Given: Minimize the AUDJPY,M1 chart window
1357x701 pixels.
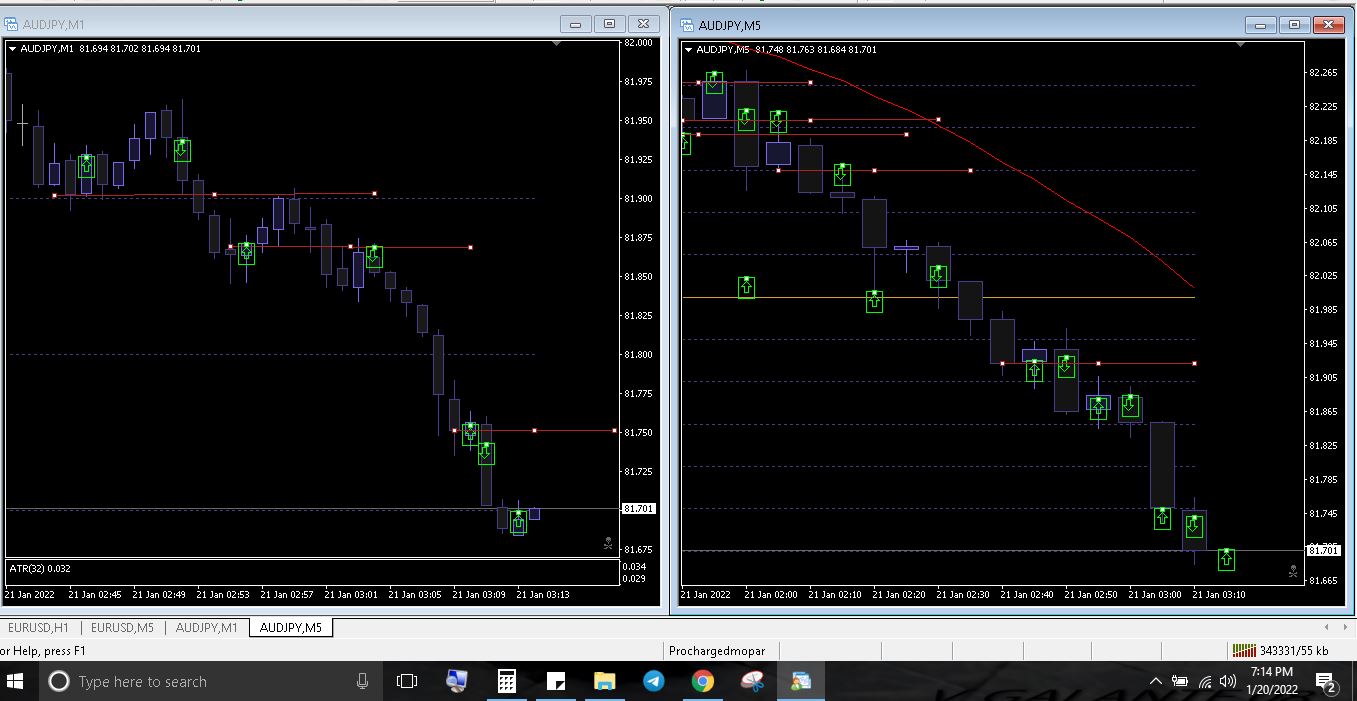Looking at the screenshot, I should tap(576, 24).
